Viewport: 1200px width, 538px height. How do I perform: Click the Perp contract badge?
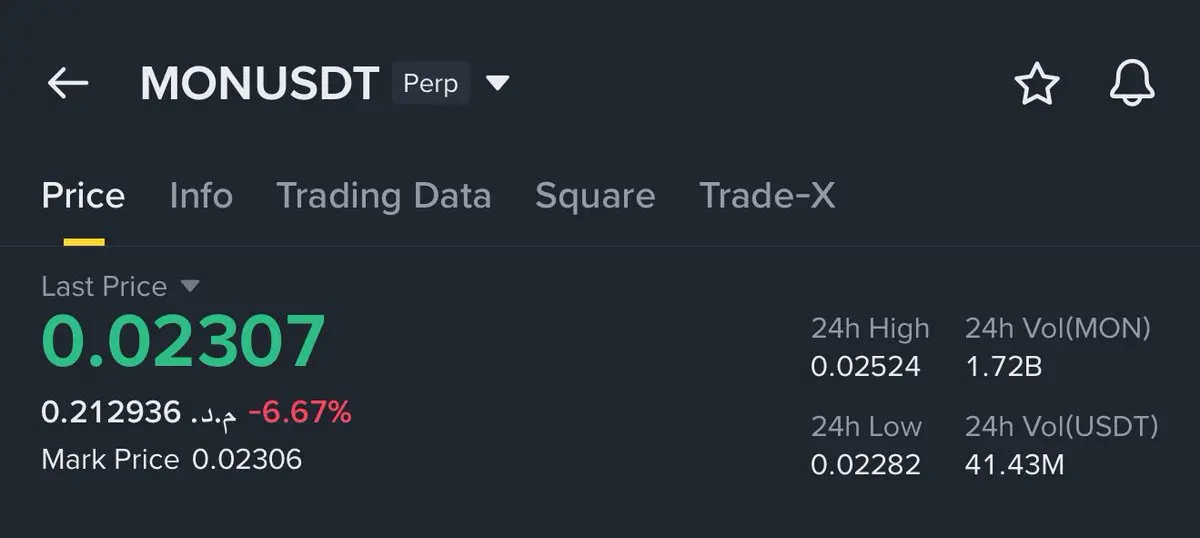tap(430, 84)
